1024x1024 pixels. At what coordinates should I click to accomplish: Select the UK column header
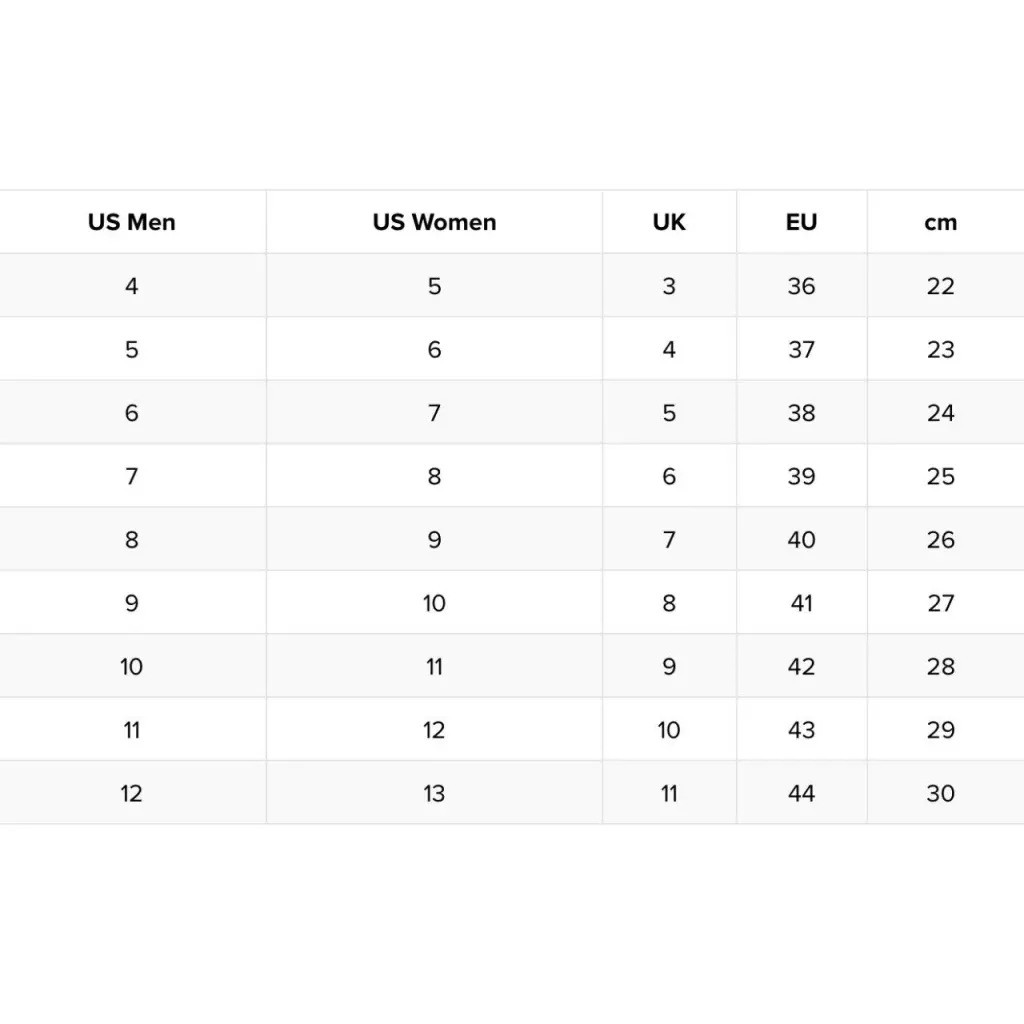669,222
